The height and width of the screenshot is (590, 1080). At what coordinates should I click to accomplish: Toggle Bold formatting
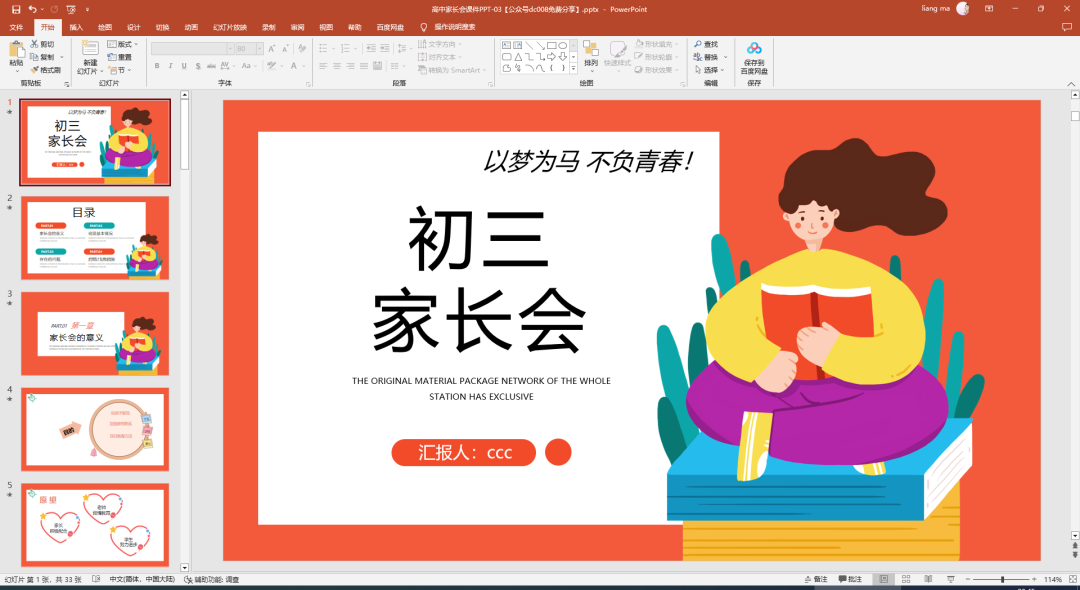(157, 66)
